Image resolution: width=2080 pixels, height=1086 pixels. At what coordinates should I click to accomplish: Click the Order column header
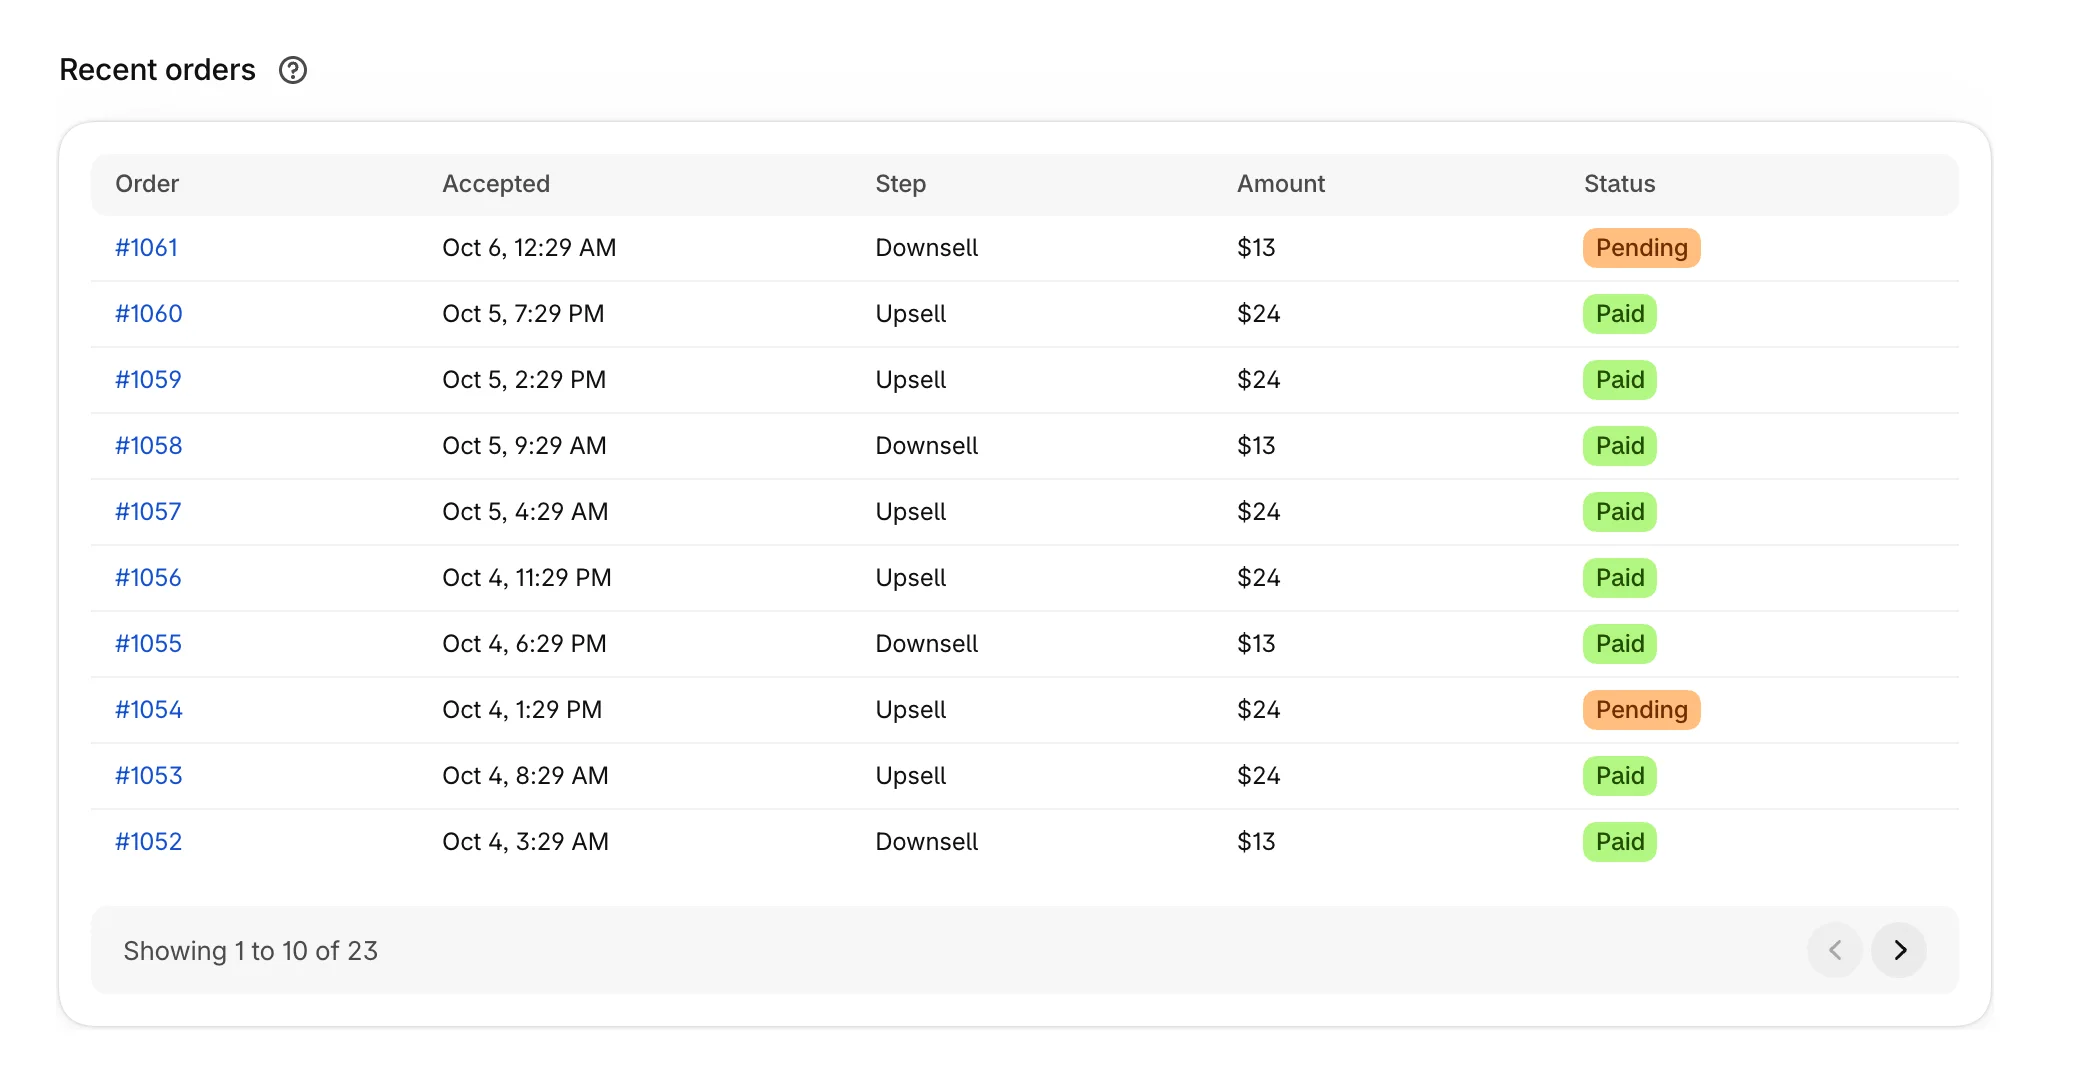point(147,184)
